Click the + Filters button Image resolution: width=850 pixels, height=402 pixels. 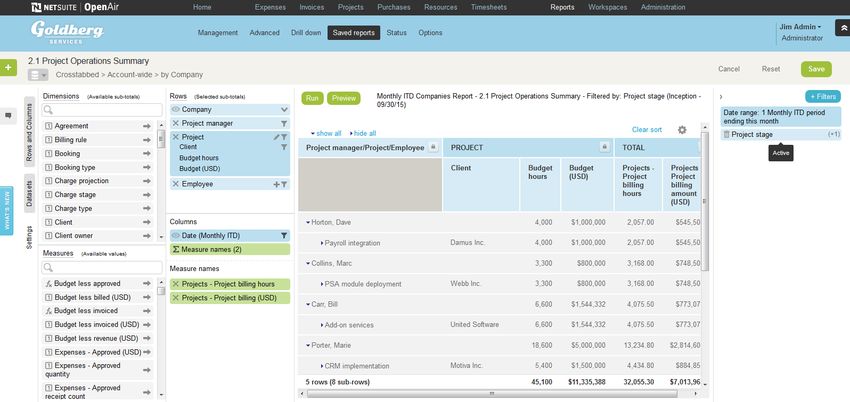[x=823, y=96]
